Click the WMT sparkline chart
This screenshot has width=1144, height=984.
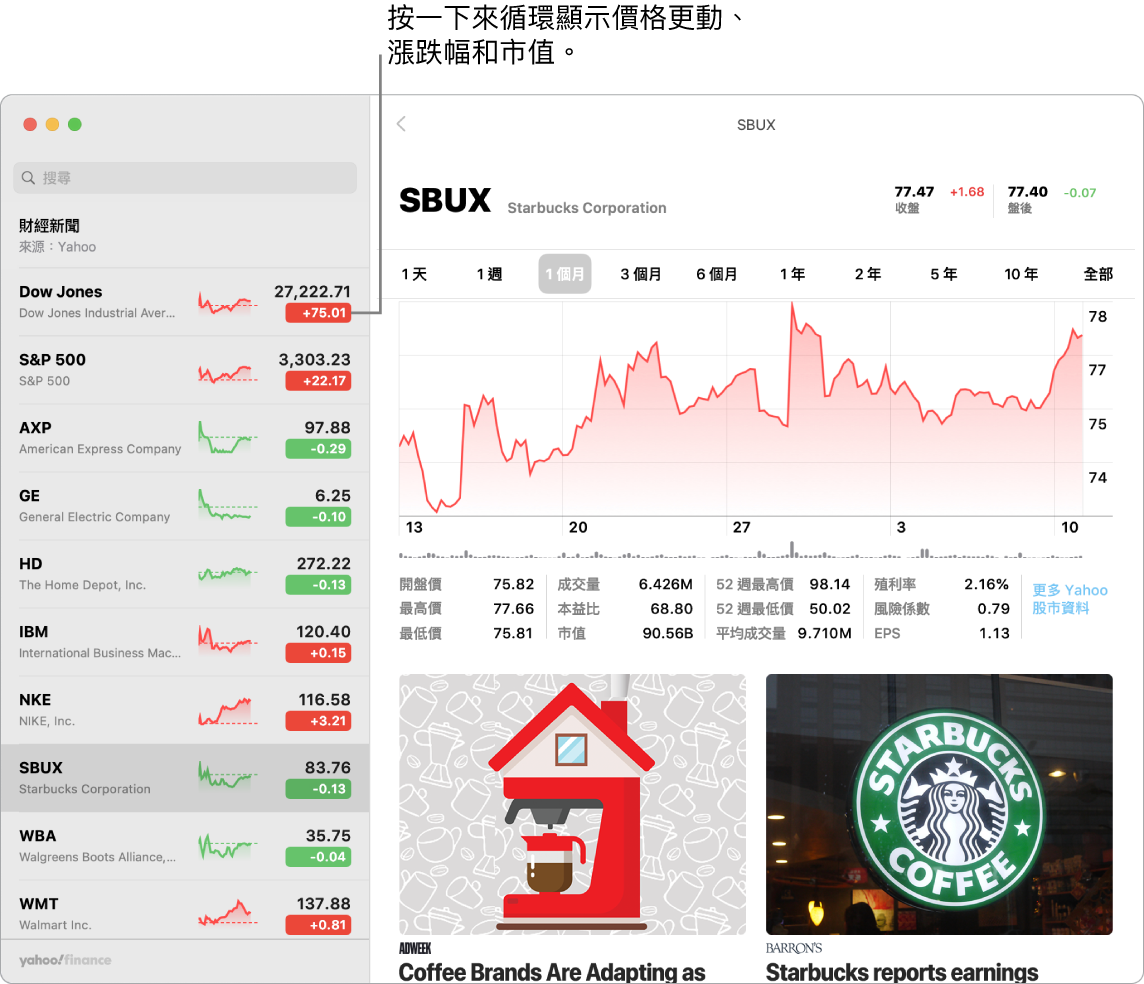(x=228, y=914)
